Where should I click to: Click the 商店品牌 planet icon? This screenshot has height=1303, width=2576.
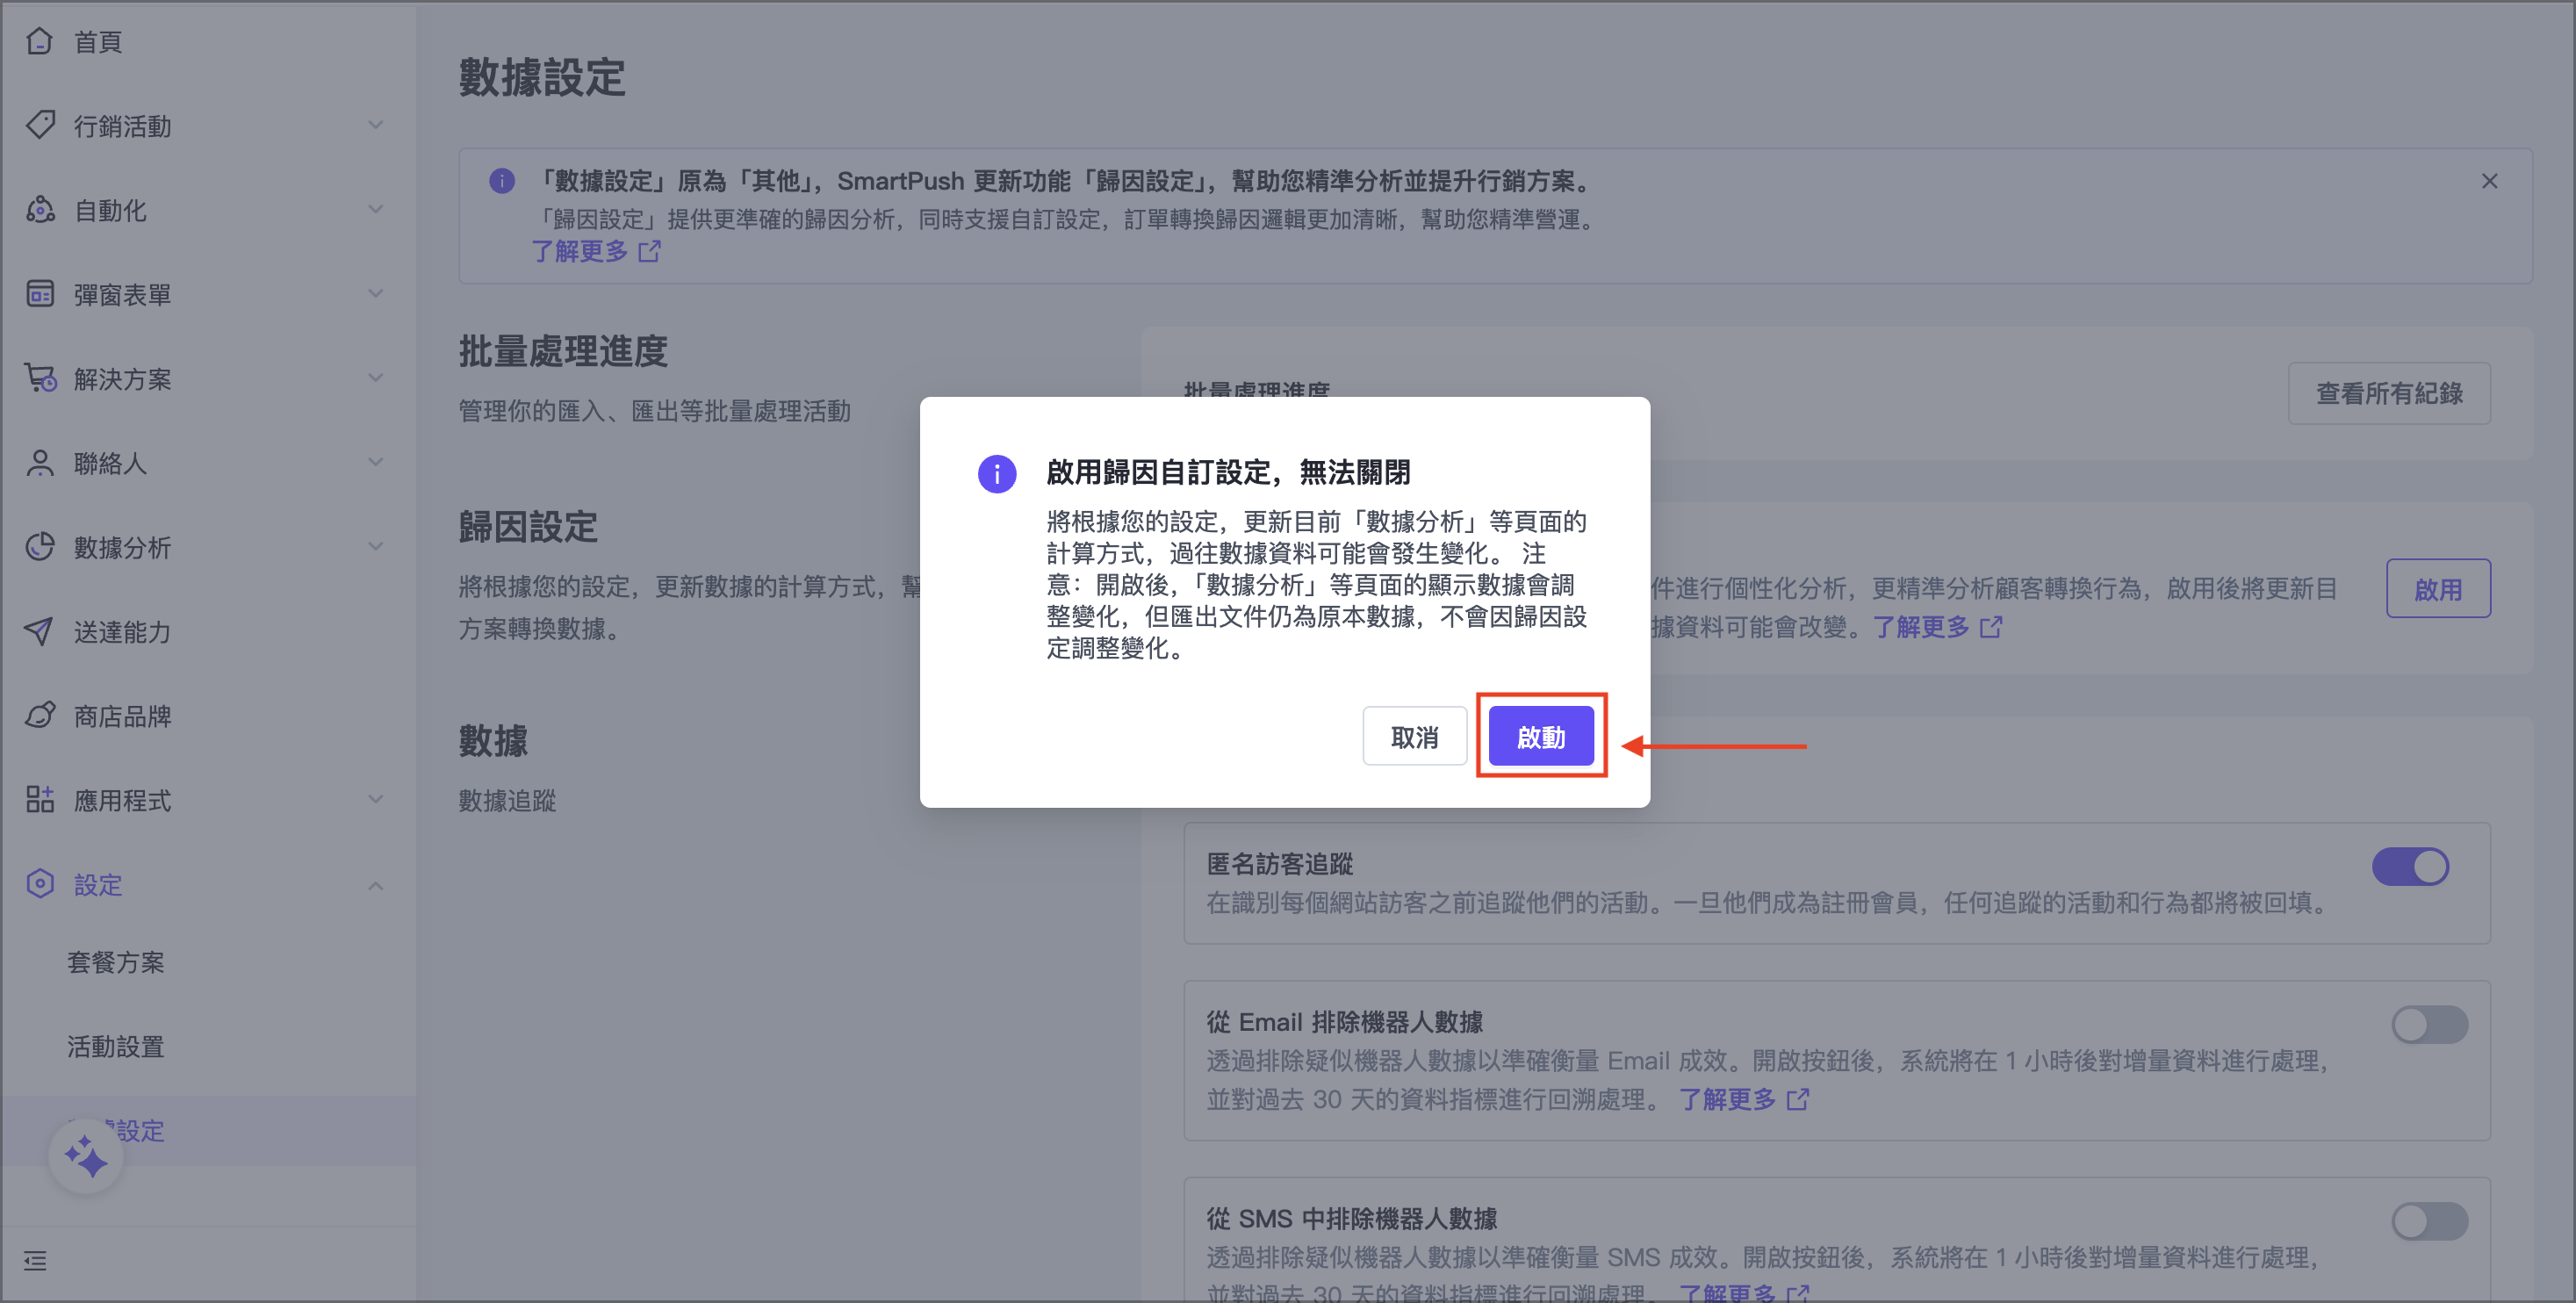(x=40, y=715)
